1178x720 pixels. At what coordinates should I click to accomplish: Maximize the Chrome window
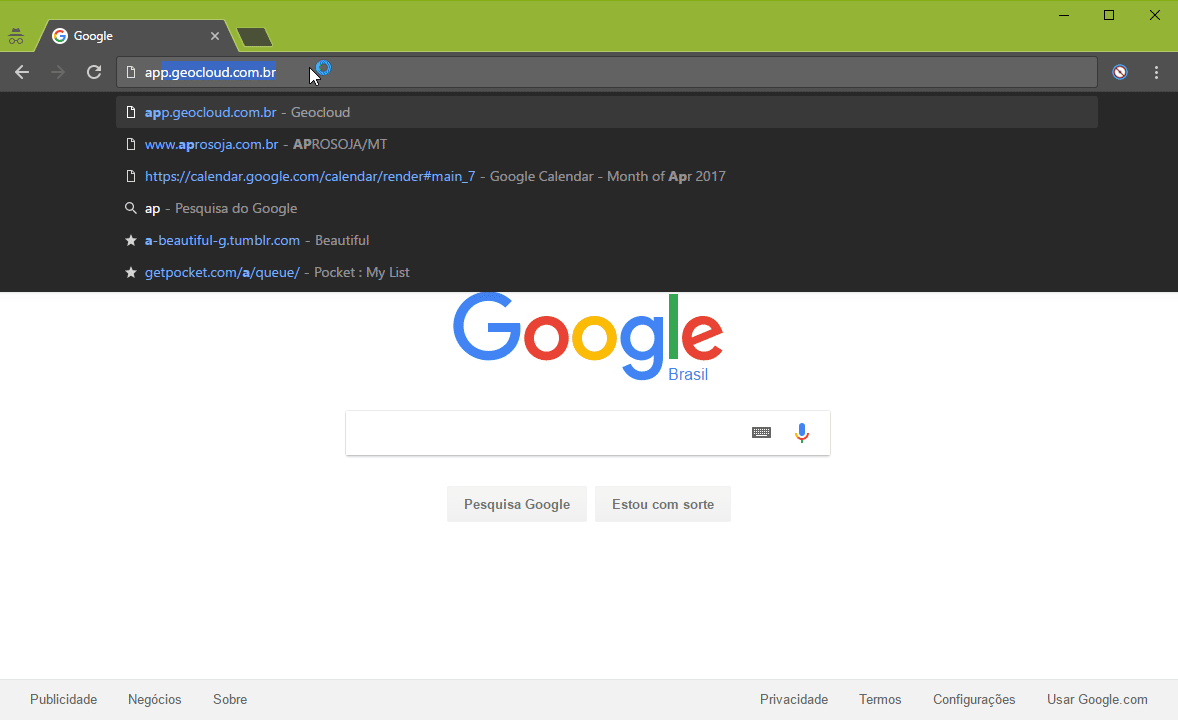pos(1109,15)
